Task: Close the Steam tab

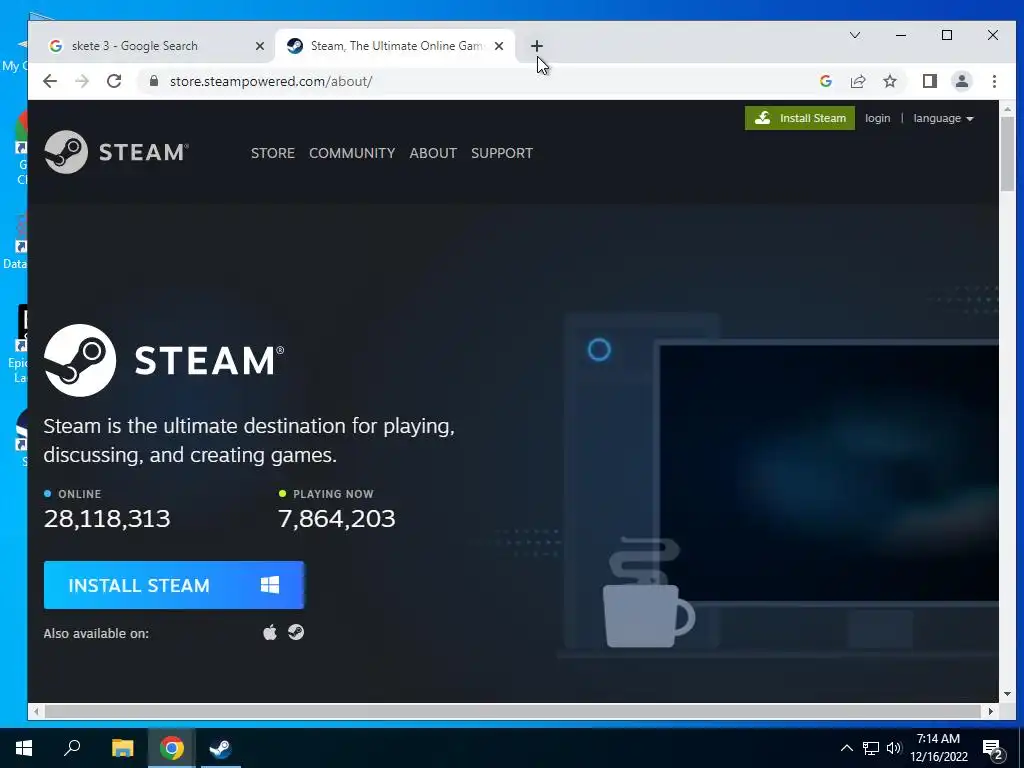Action: (x=499, y=46)
